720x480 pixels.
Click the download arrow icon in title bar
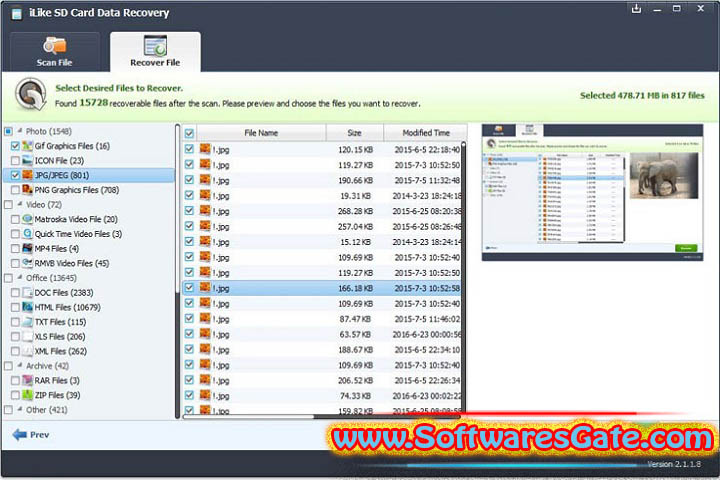pos(636,9)
